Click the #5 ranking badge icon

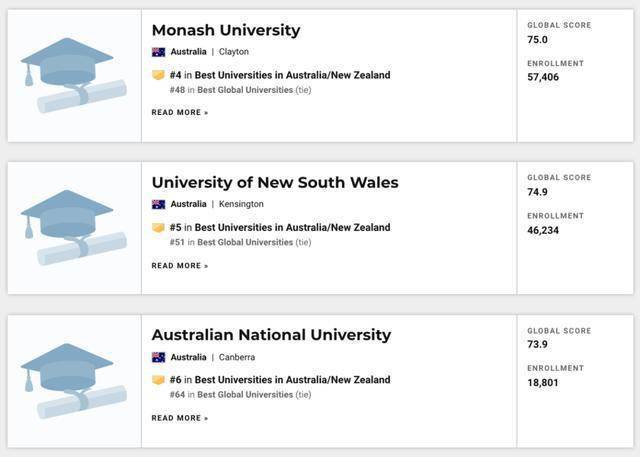point(158,227)
